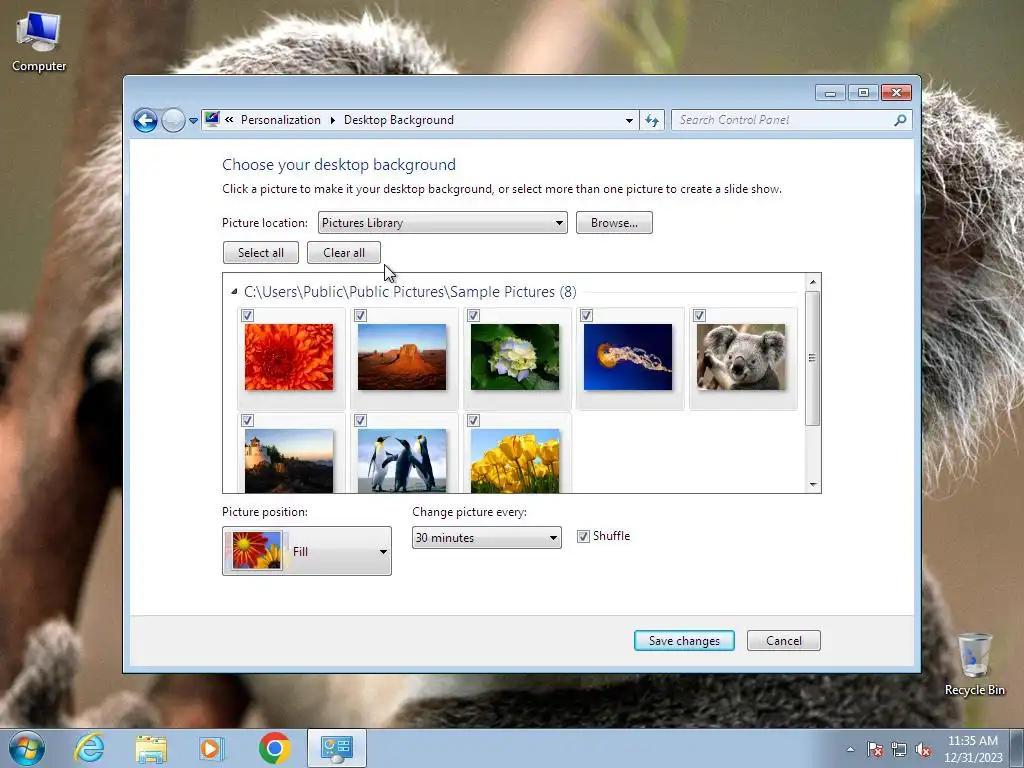Image resolution: width=1024 pixels, height=768 pixels.
Task: Click the Forward navigation button
Action: click(173, 120)
